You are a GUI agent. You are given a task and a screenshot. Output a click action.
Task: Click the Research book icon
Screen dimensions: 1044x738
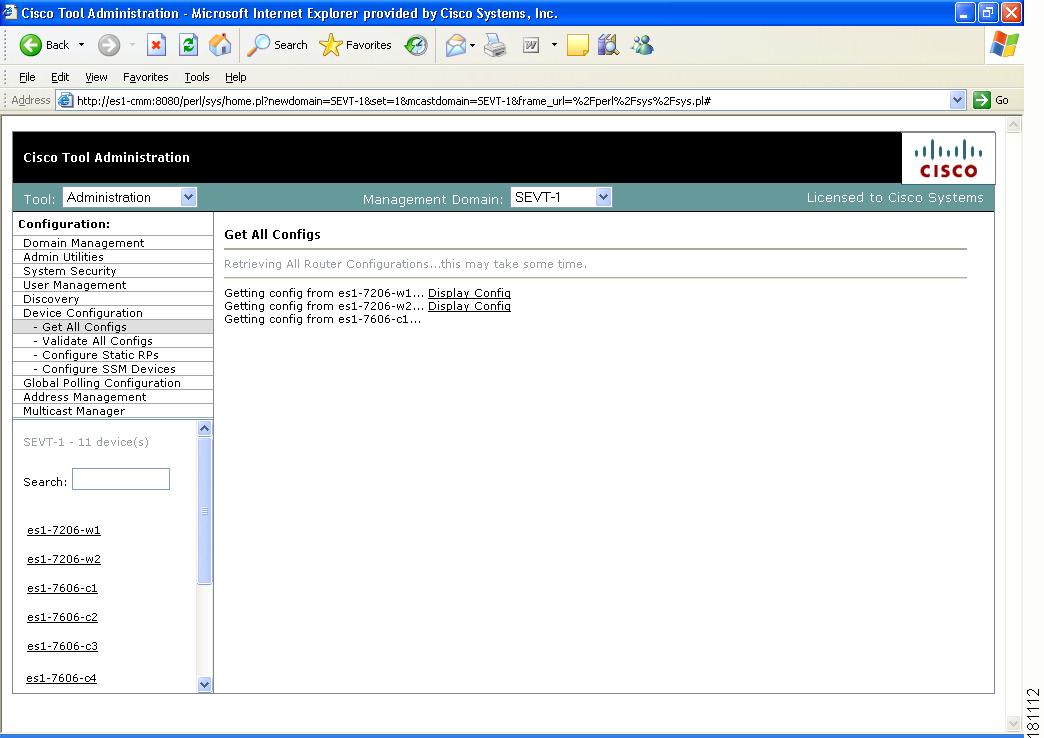[608, 45]
